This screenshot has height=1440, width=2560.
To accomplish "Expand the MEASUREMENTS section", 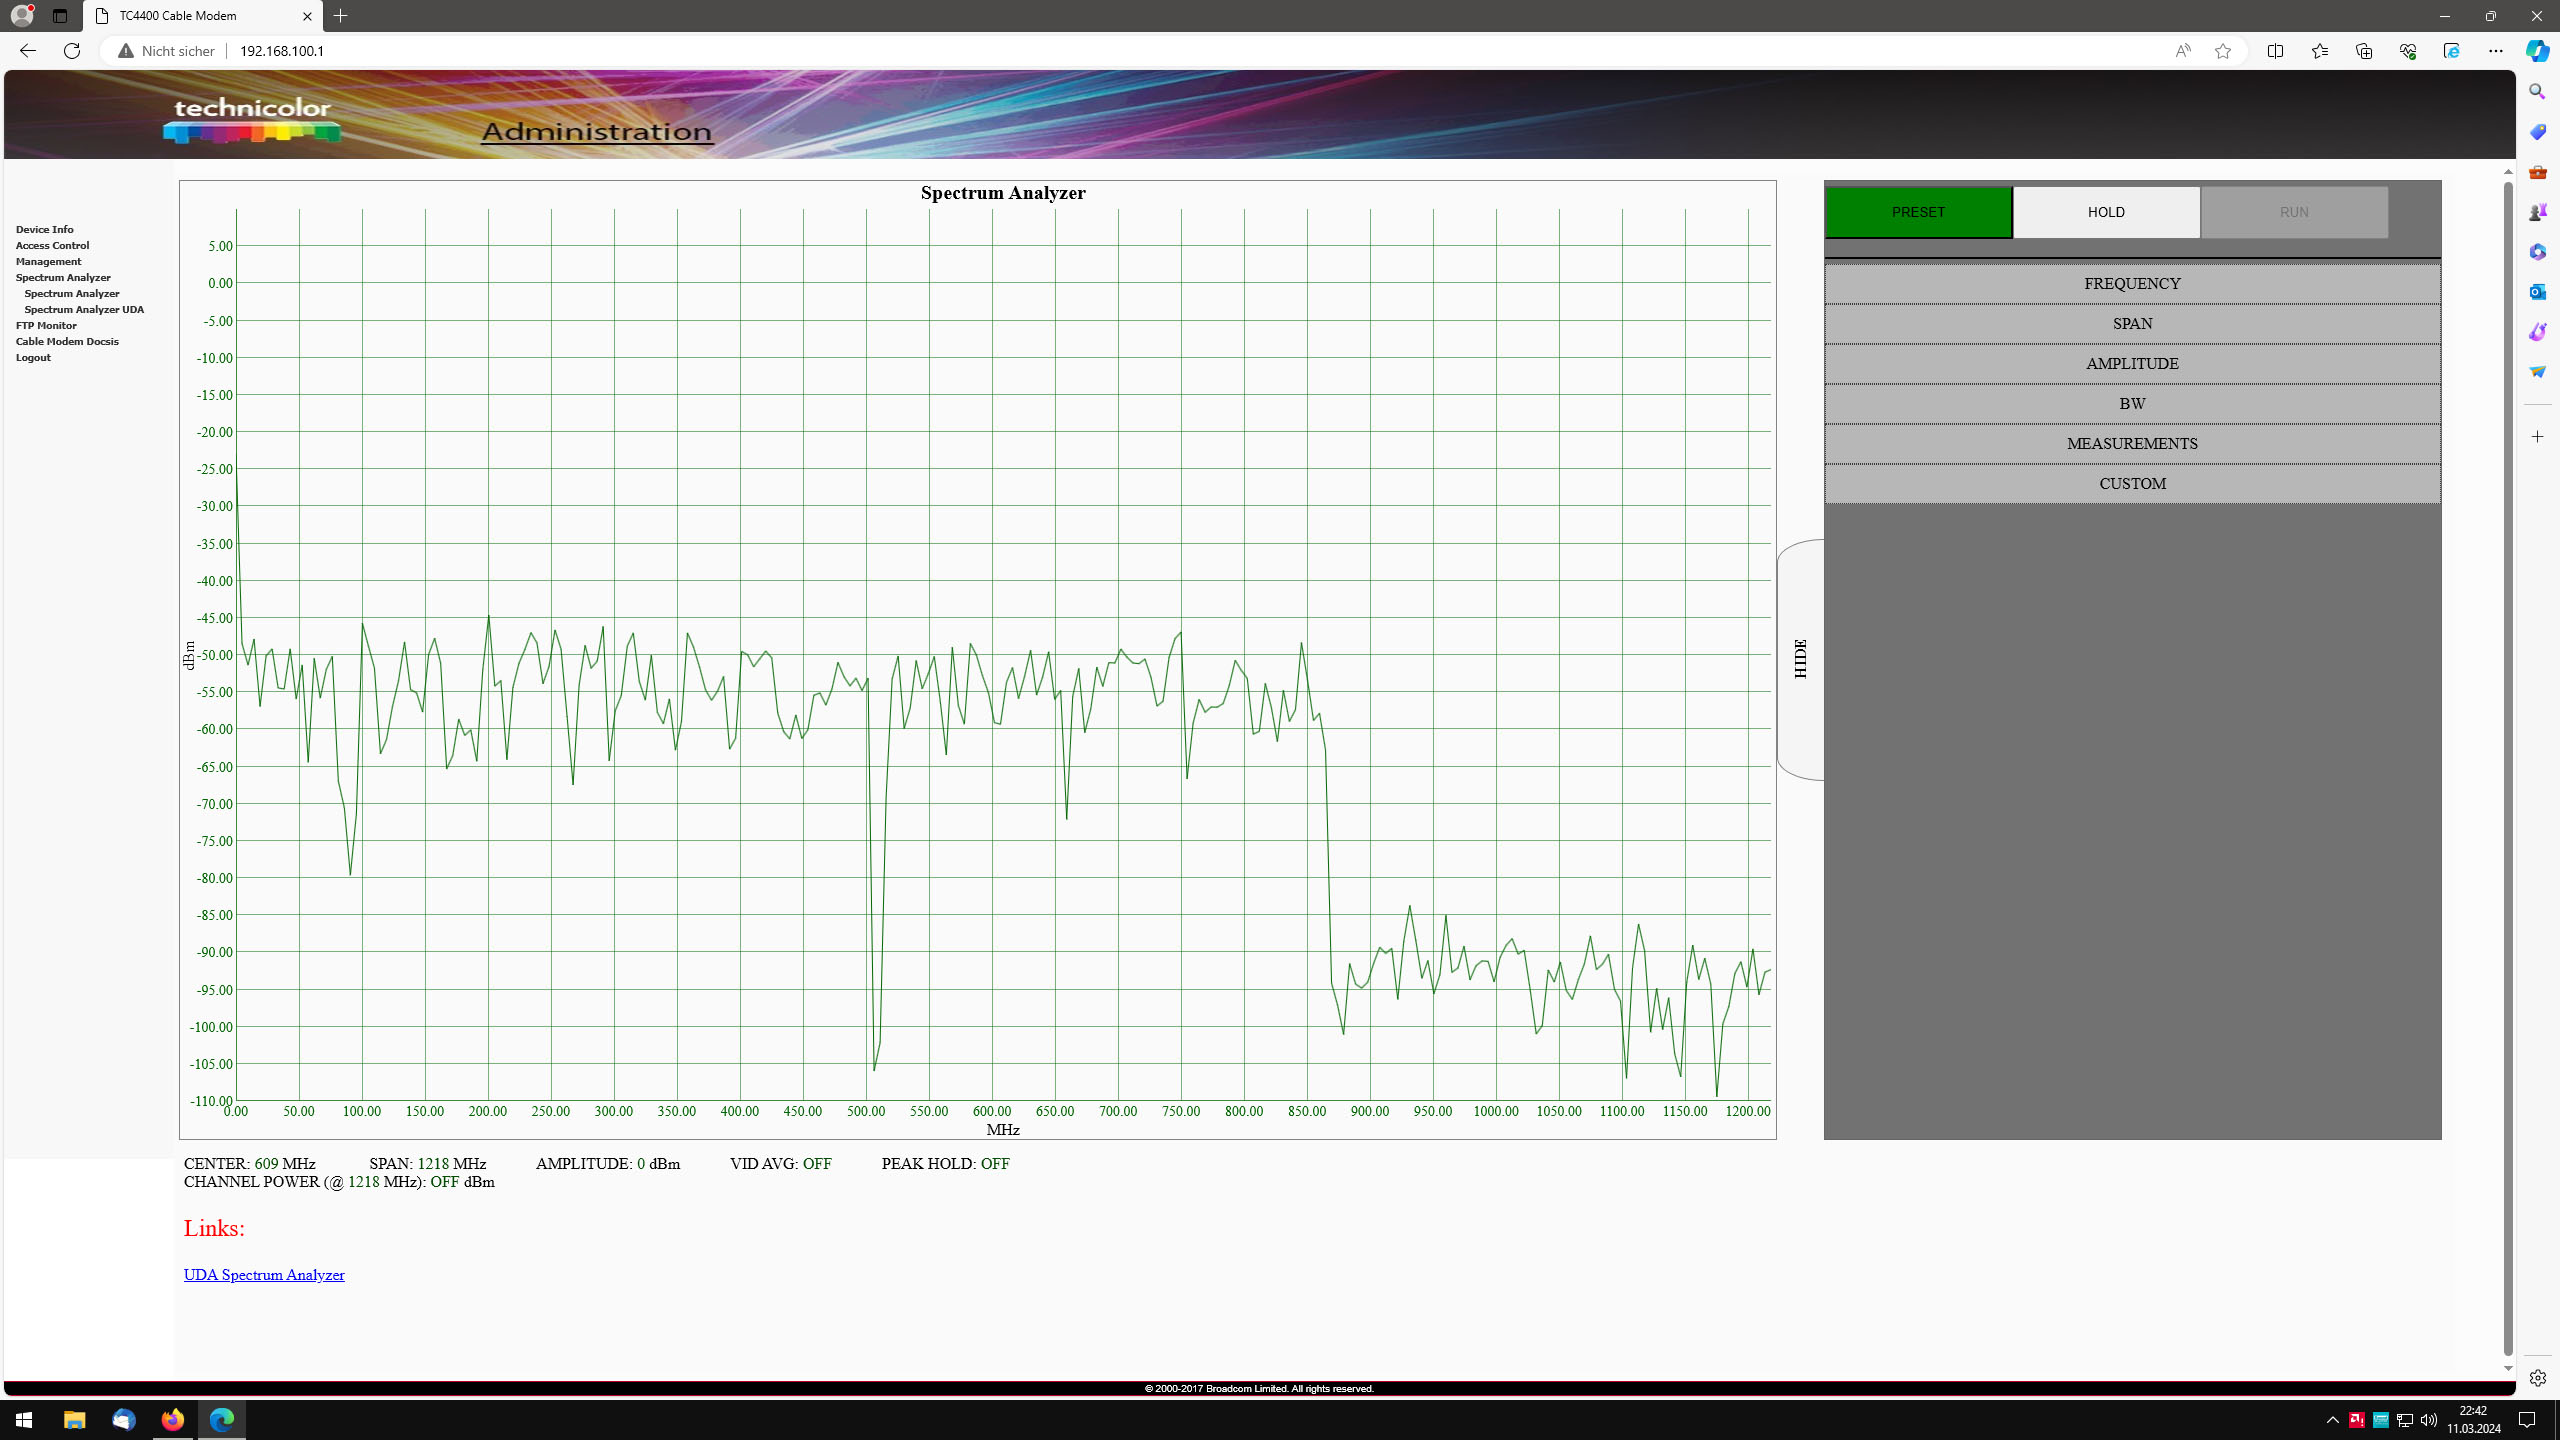I will tap(2132, 444).
